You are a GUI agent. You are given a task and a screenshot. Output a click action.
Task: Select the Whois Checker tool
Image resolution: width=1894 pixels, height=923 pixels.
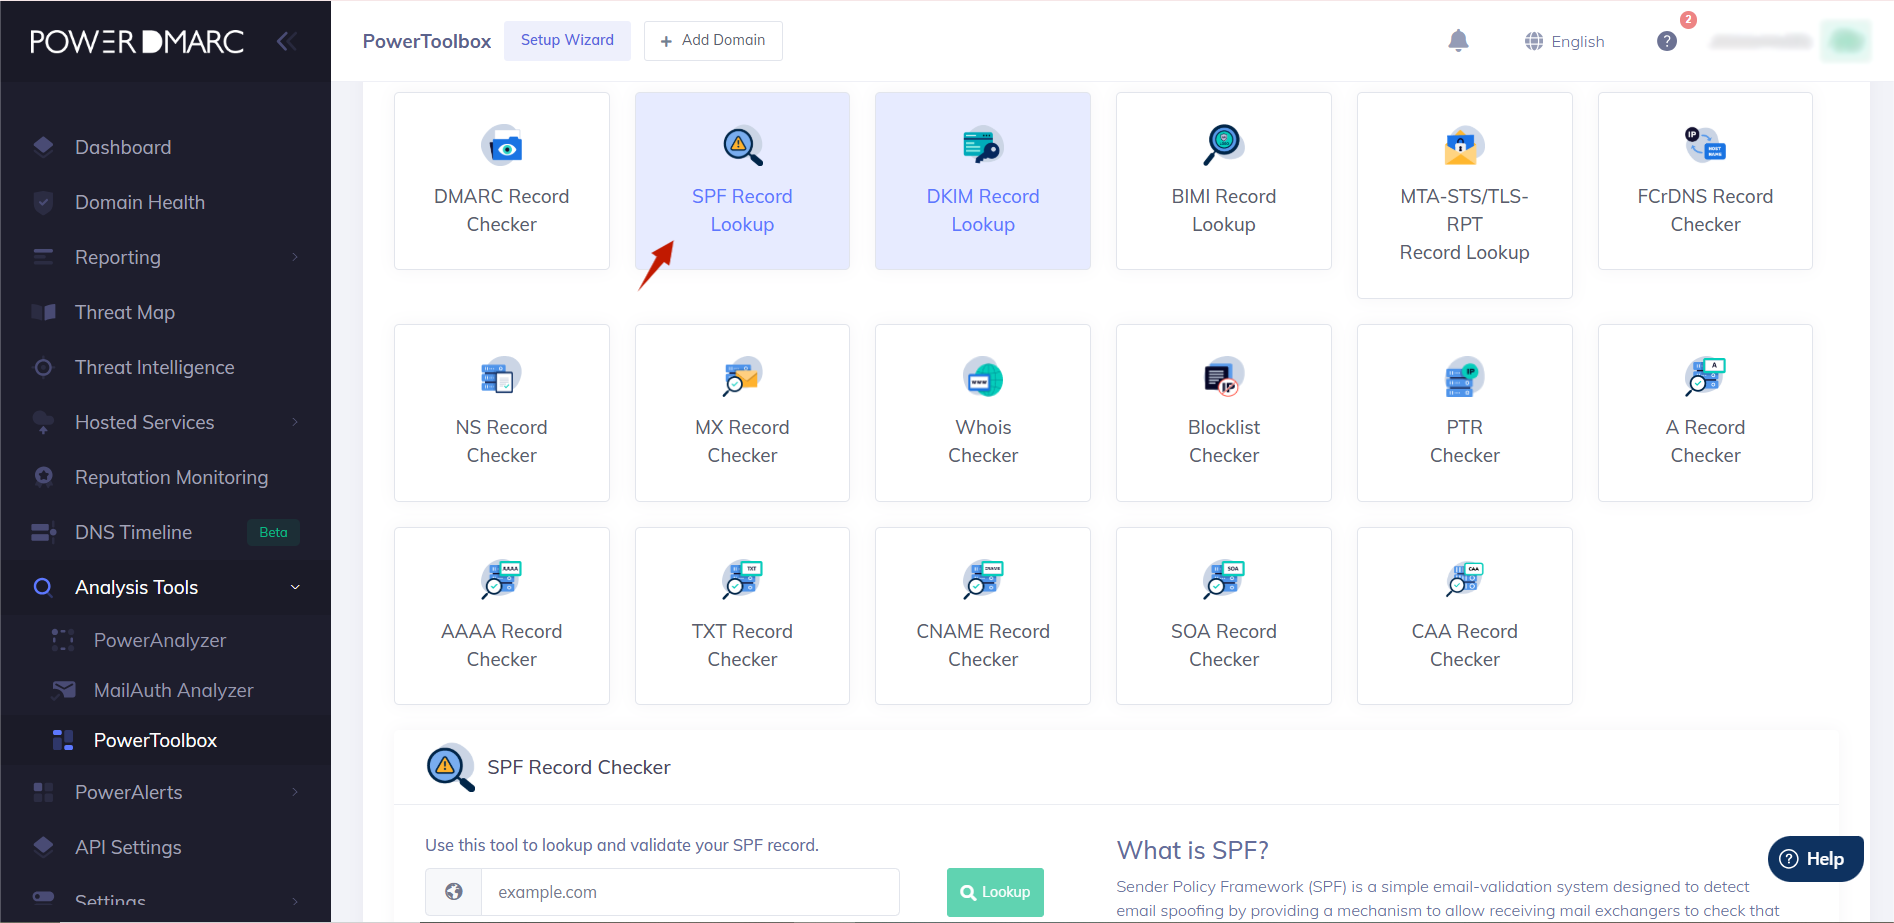pos(982,412)
